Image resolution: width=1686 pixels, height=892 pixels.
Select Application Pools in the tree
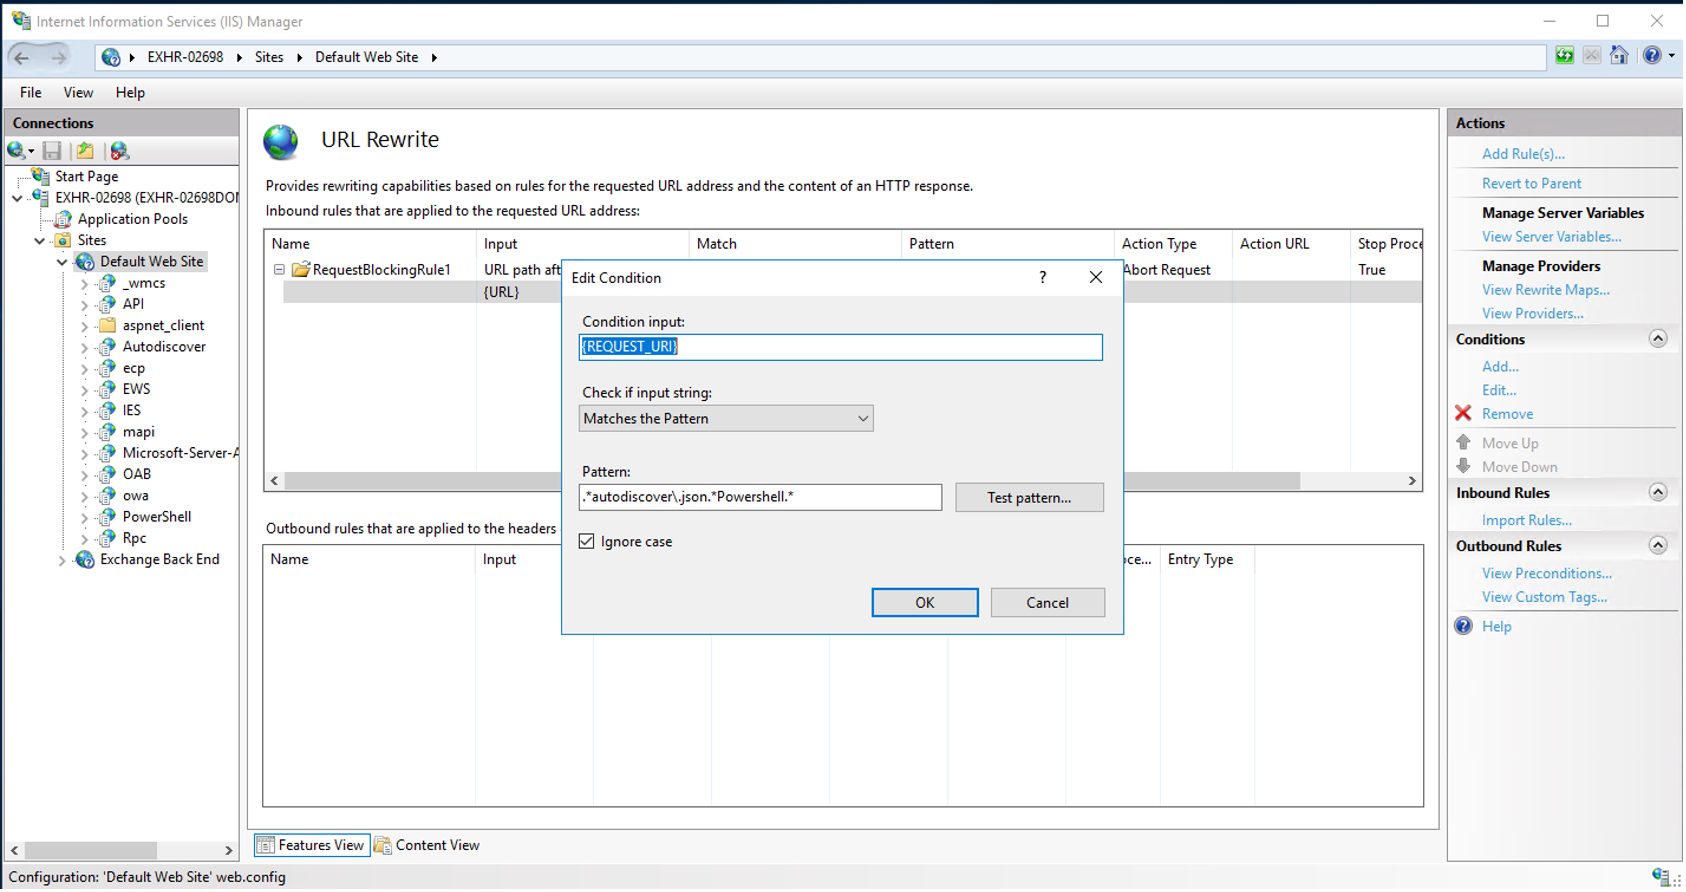pyautogui.click(x=133, y=219)
